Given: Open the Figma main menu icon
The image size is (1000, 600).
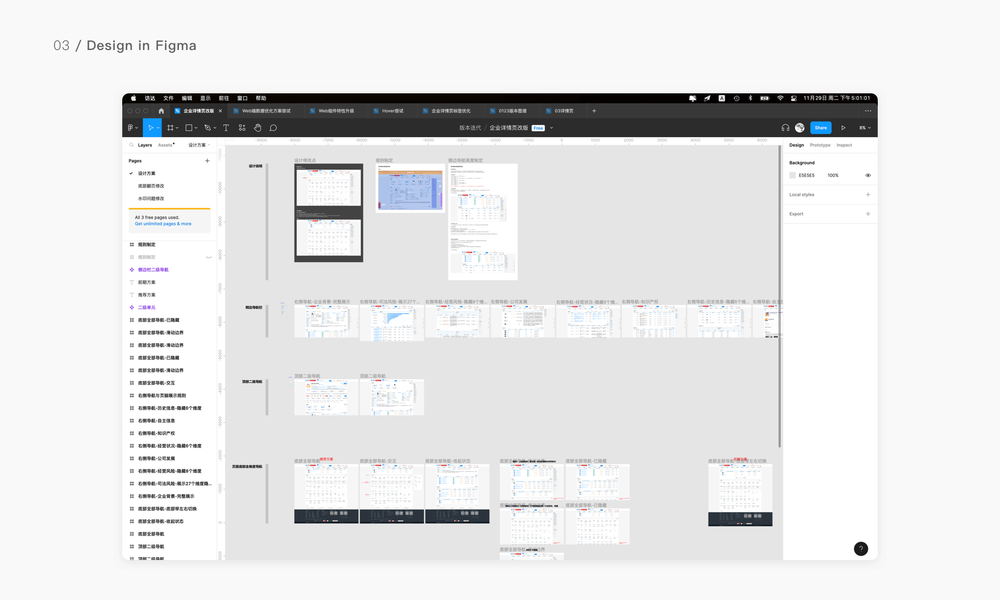Looking at the screenshot, I should coord(131,128).
